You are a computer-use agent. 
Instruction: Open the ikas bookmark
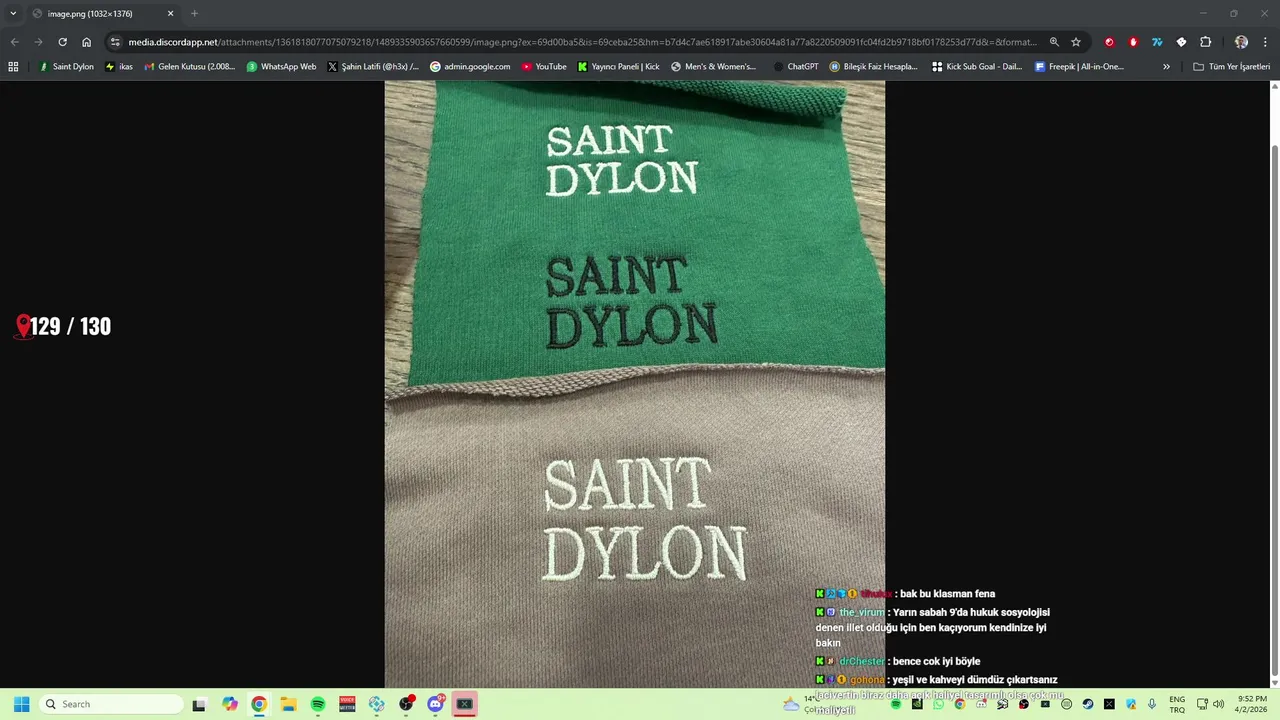(x=119, y=67)
